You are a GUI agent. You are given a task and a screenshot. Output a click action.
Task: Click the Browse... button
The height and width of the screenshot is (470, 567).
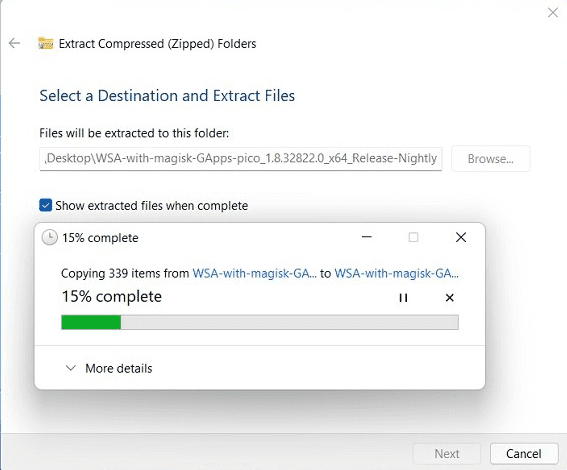(x=490, y=158)
